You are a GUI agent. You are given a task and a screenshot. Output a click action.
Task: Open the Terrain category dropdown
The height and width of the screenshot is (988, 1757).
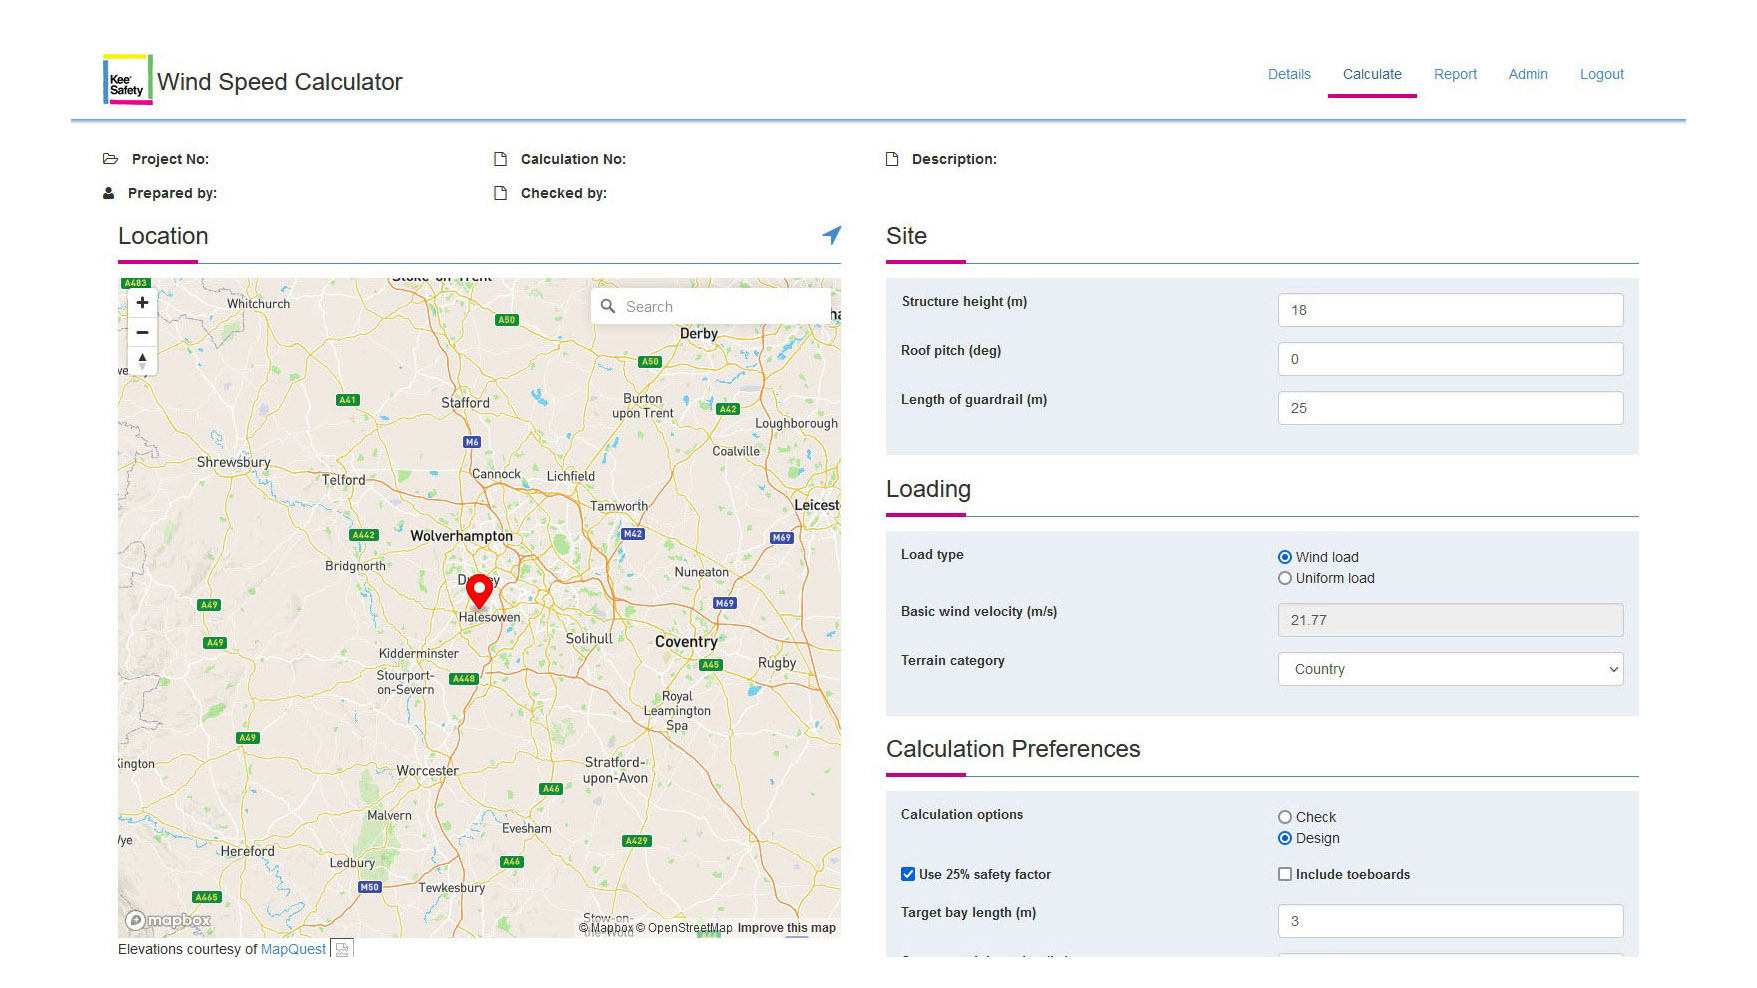1450,669
